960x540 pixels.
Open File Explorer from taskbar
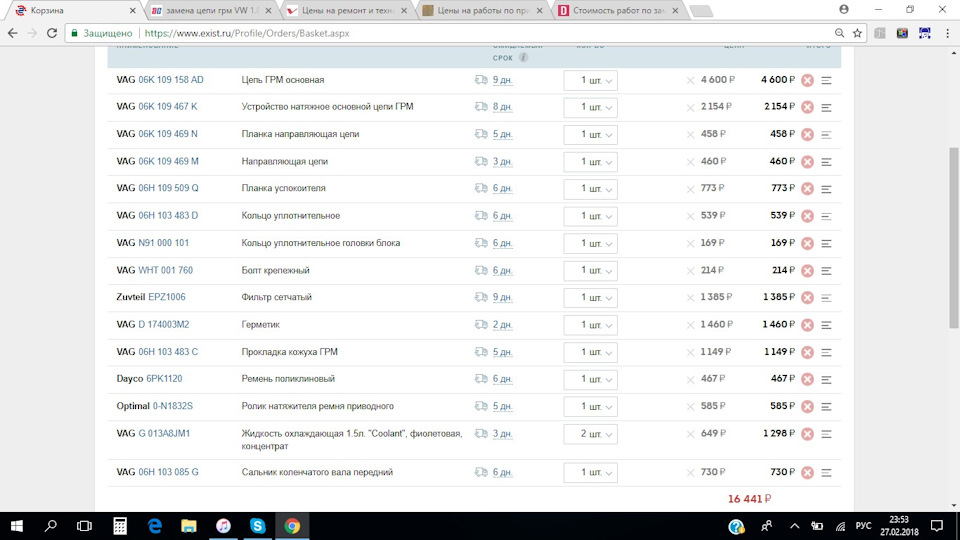coord(189,526)
